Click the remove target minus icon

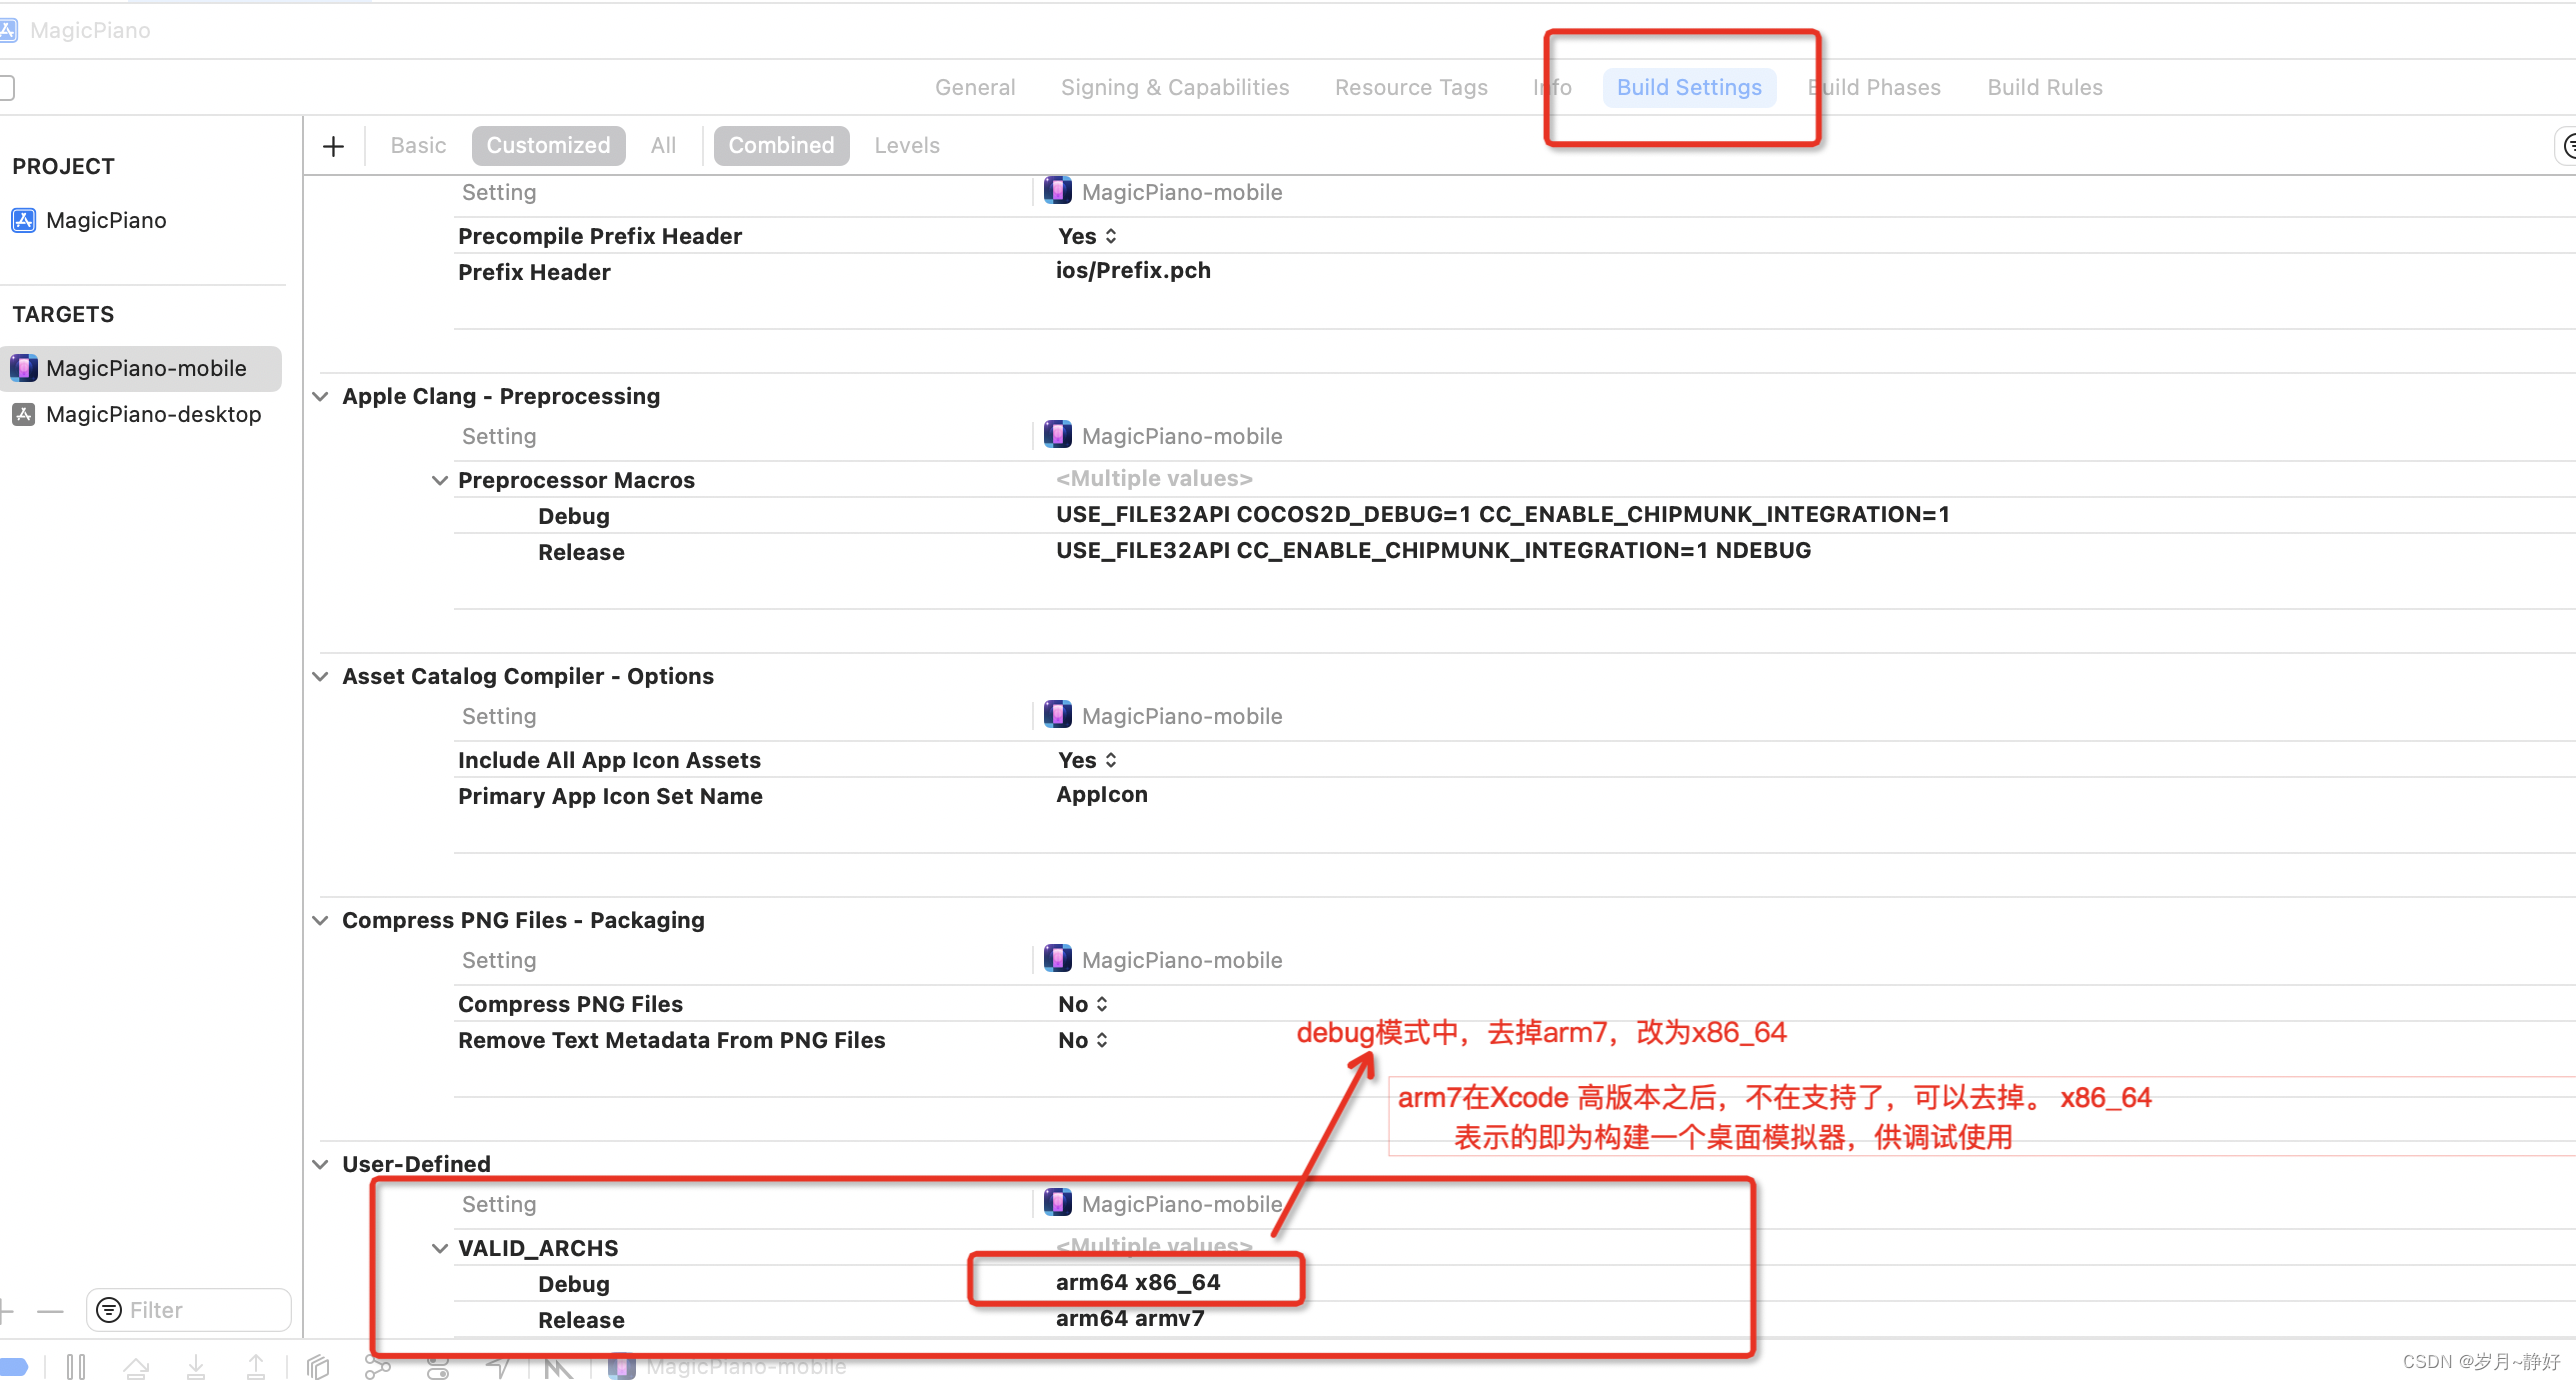pyautogui.click(x=50, y=1310)
